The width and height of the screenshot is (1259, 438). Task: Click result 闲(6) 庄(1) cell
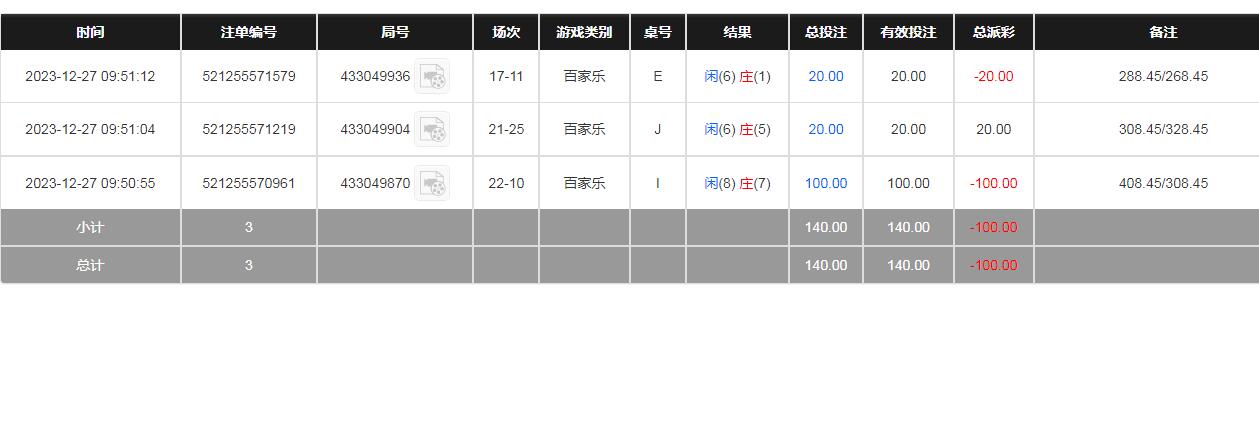737,76
